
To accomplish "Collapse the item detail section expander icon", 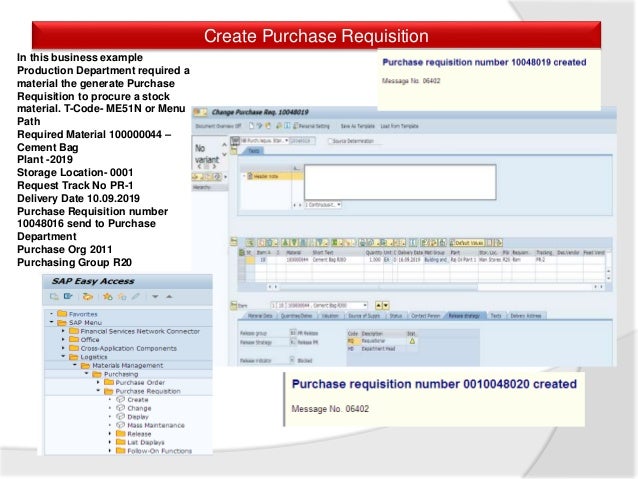I will tap(234, 305).
